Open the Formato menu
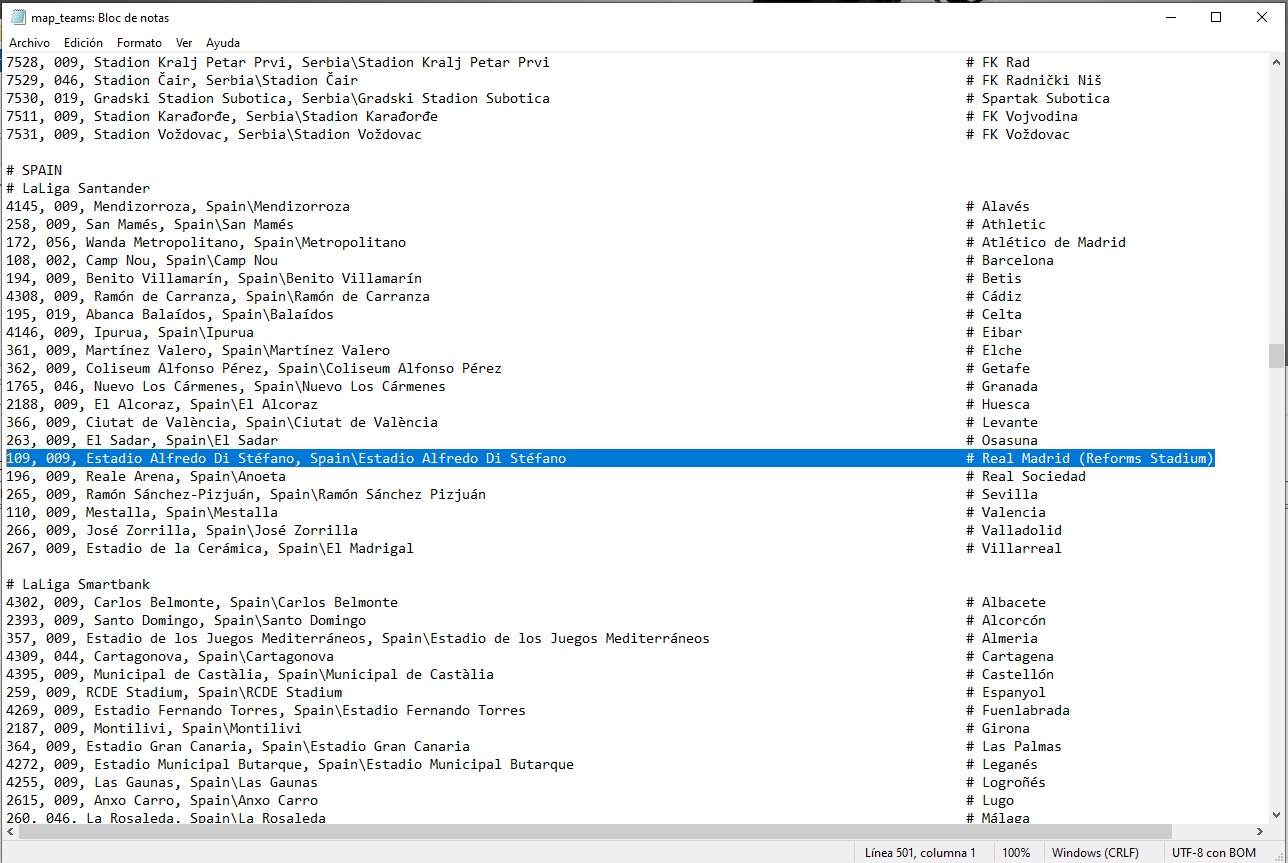The image size is (1288, 863). click(x=139, y=43)
